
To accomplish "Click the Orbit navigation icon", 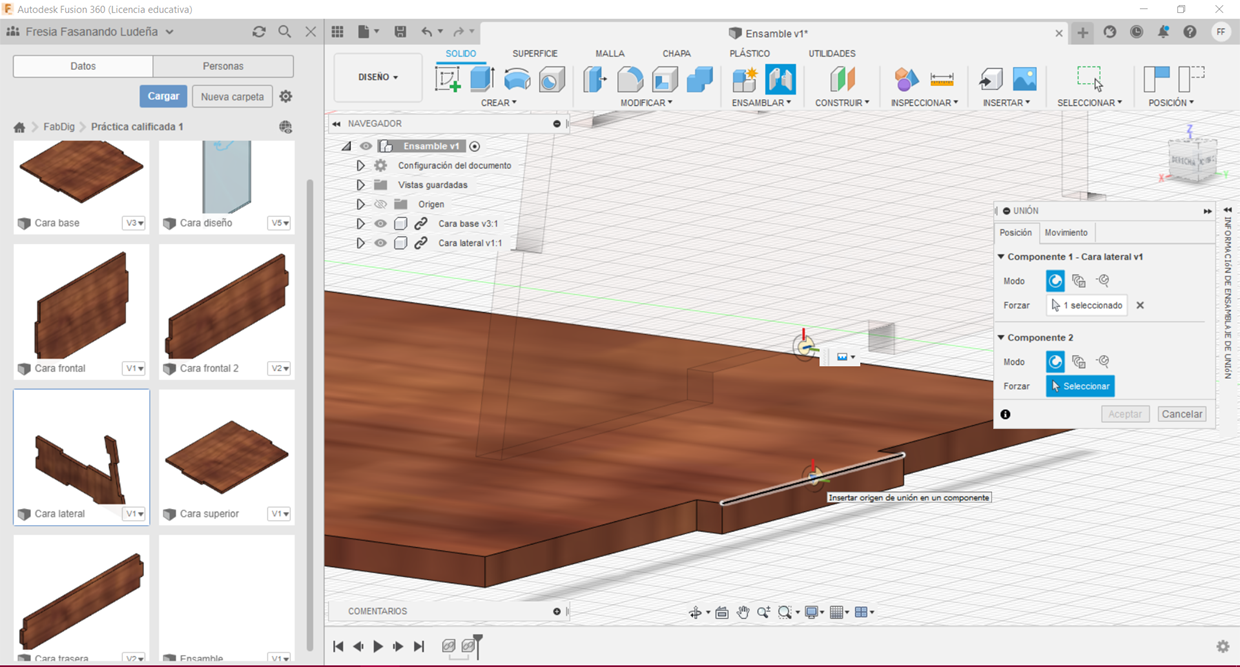I will pyautogui.click(x=696, y=613).
